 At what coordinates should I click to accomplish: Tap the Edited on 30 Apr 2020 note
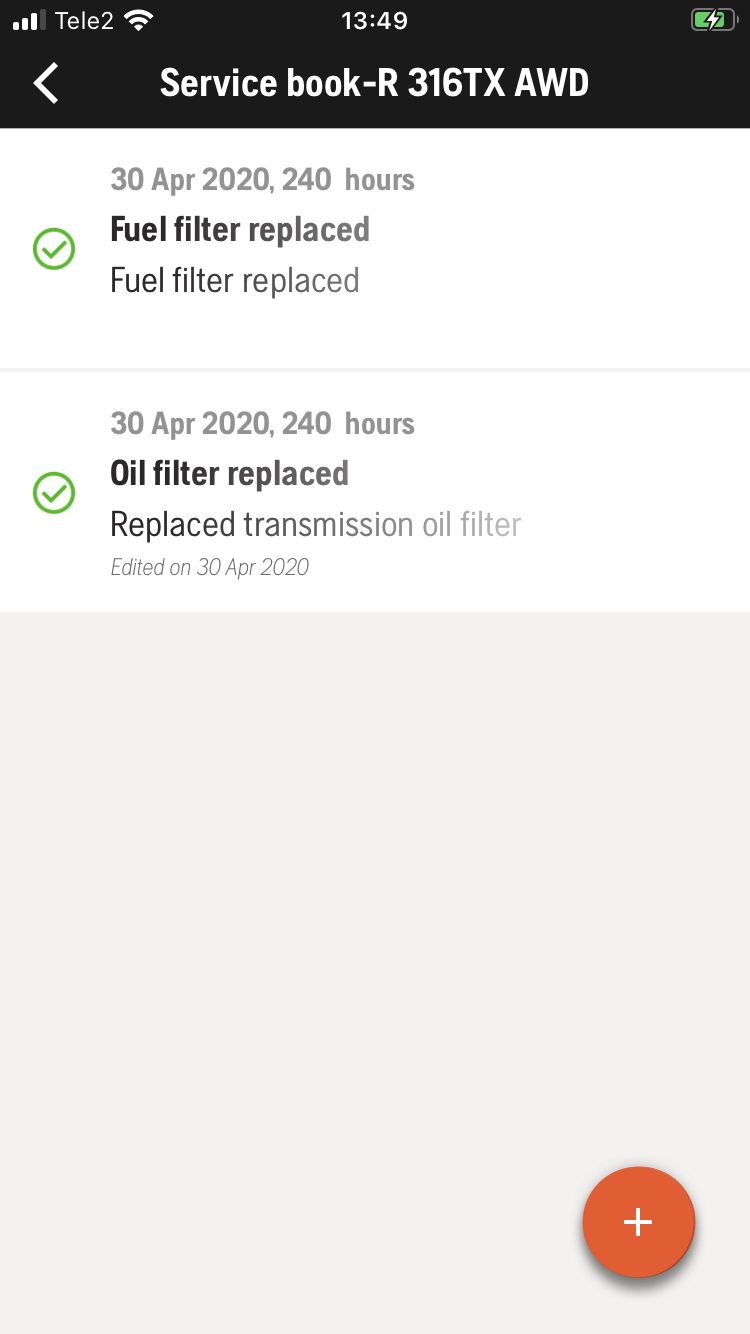209,568
